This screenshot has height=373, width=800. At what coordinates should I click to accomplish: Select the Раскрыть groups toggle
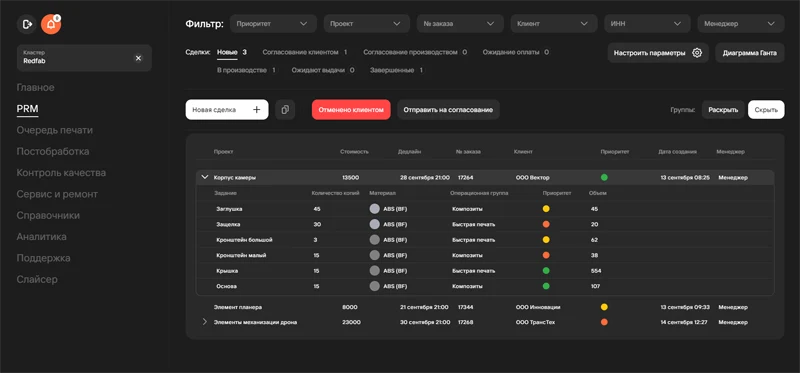723,110
